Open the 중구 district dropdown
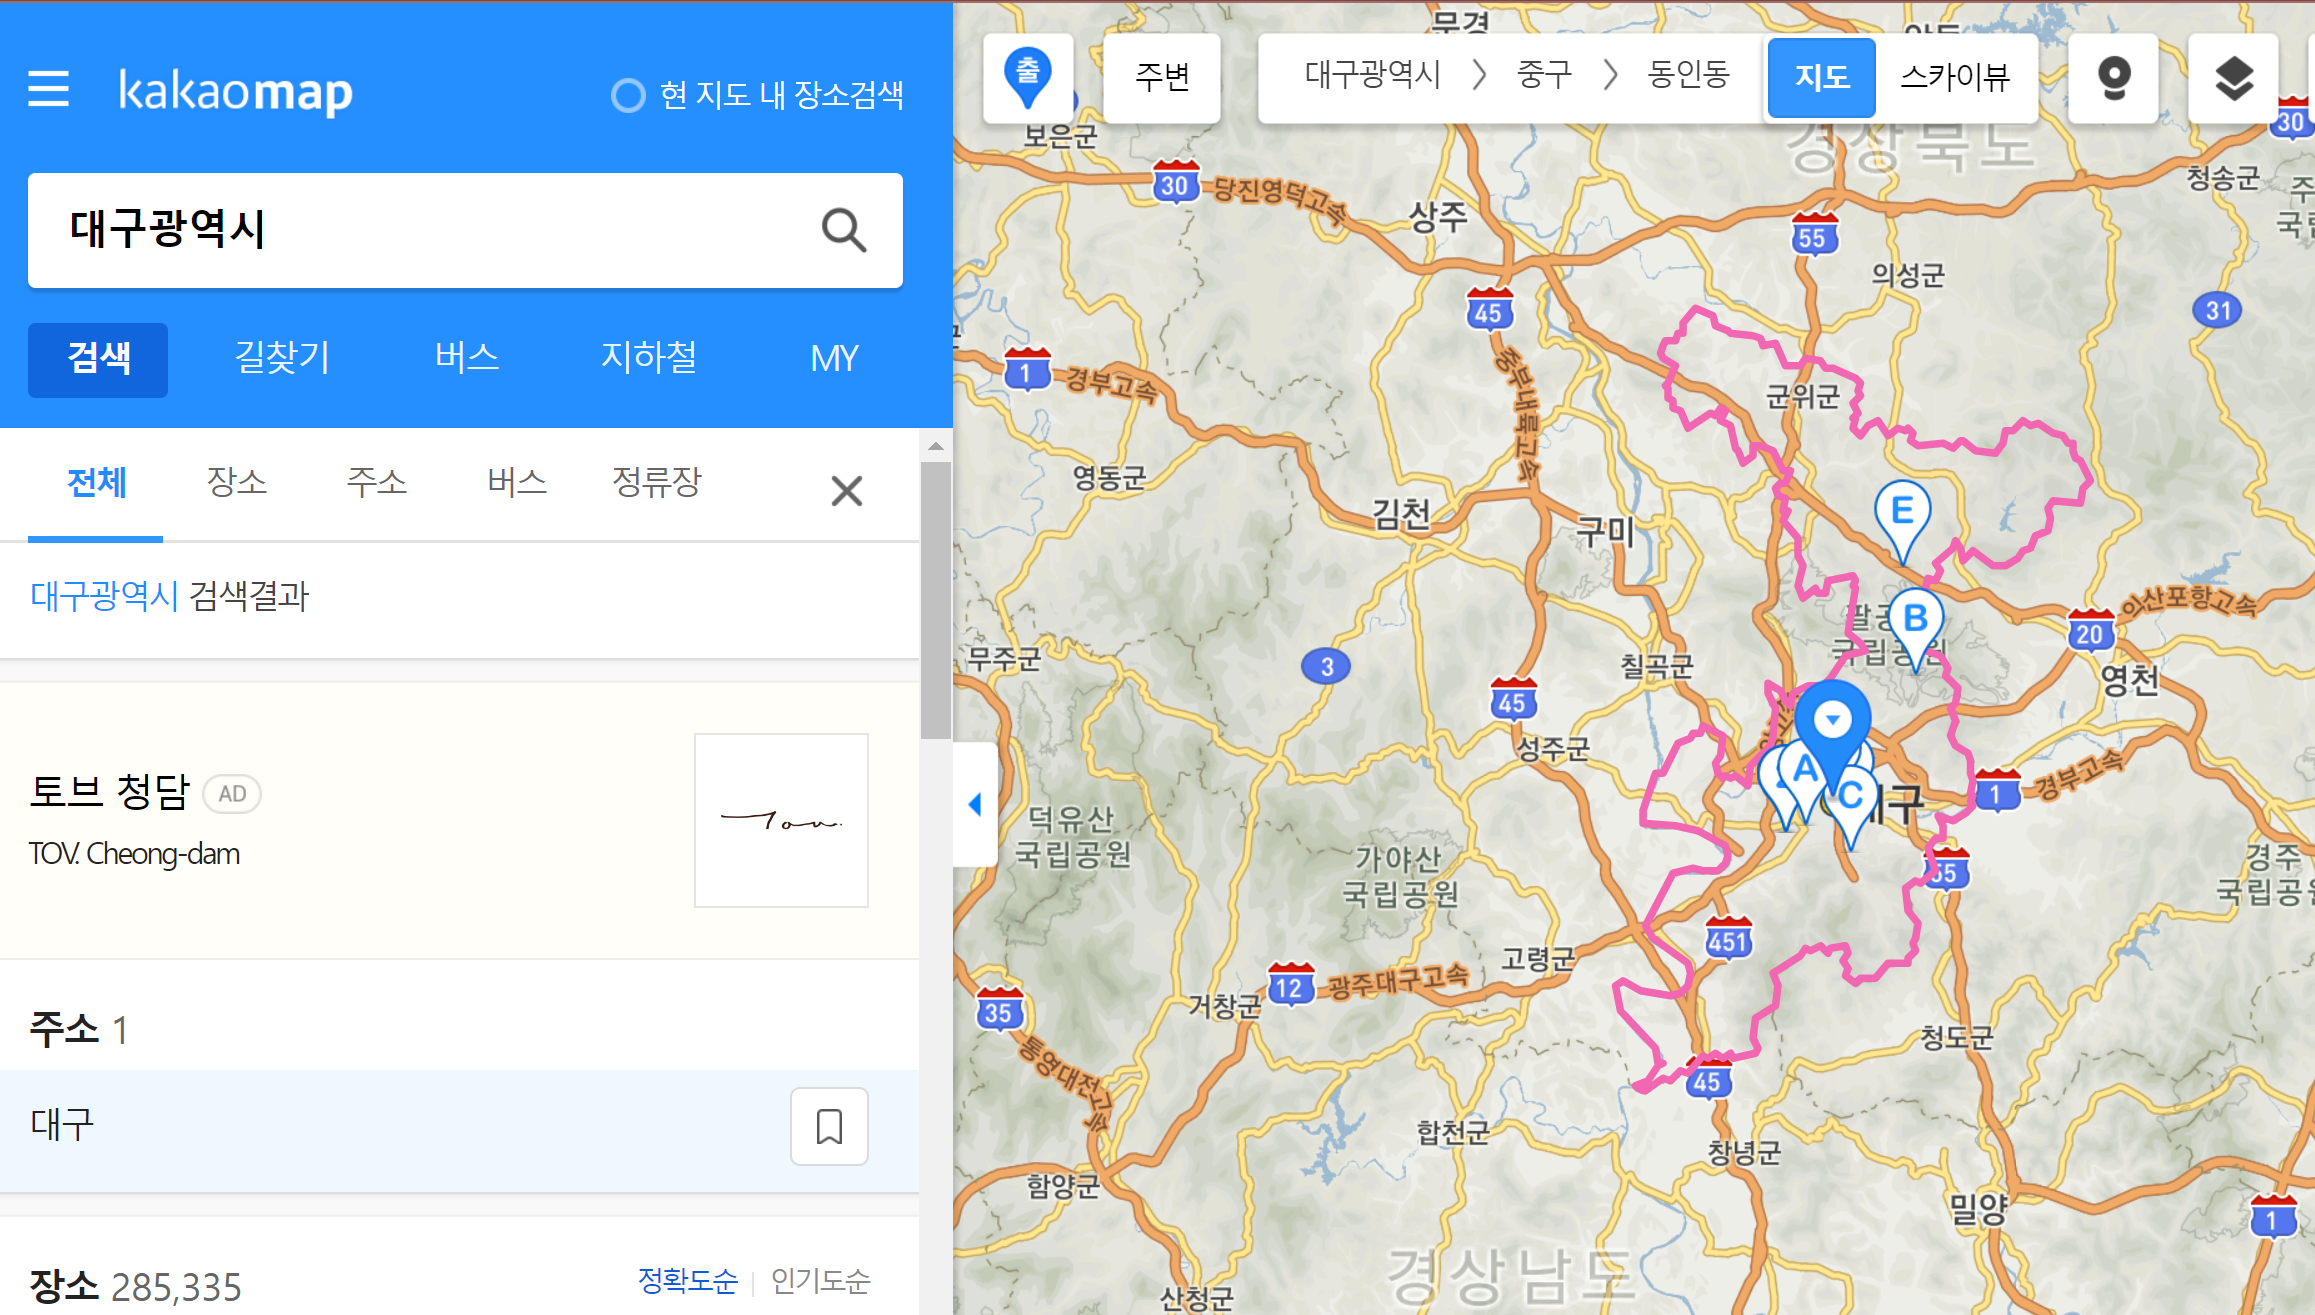This screenshot has height=1315, width=2315. [1544, 75]
